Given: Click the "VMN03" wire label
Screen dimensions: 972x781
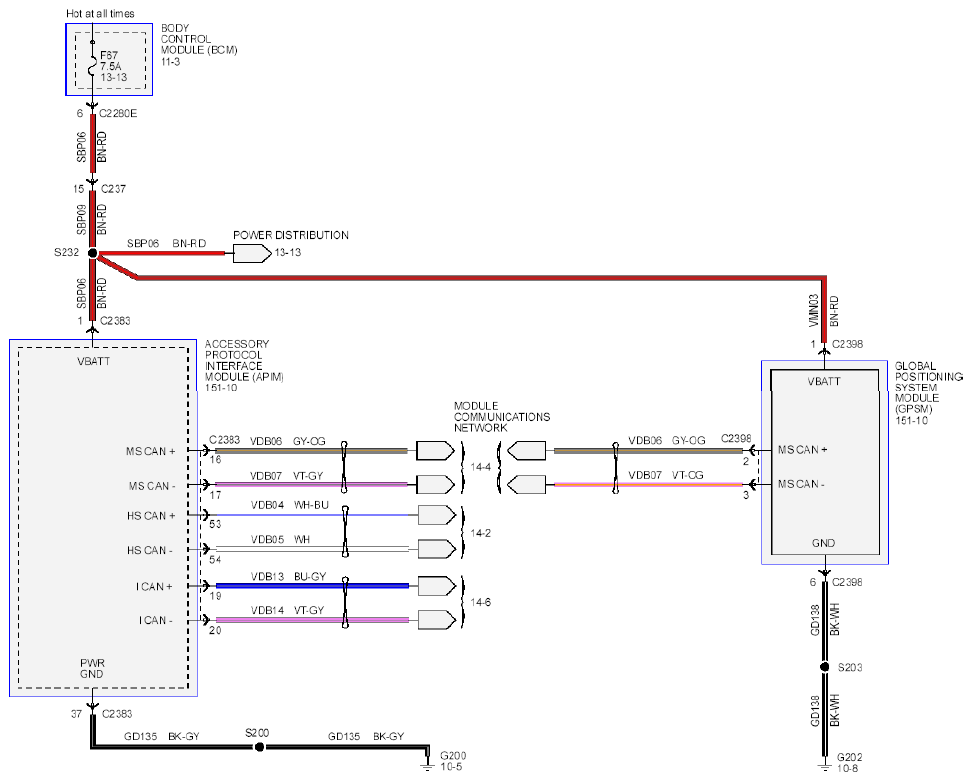Looking at the screenshot, I should (x=814, y=311).
